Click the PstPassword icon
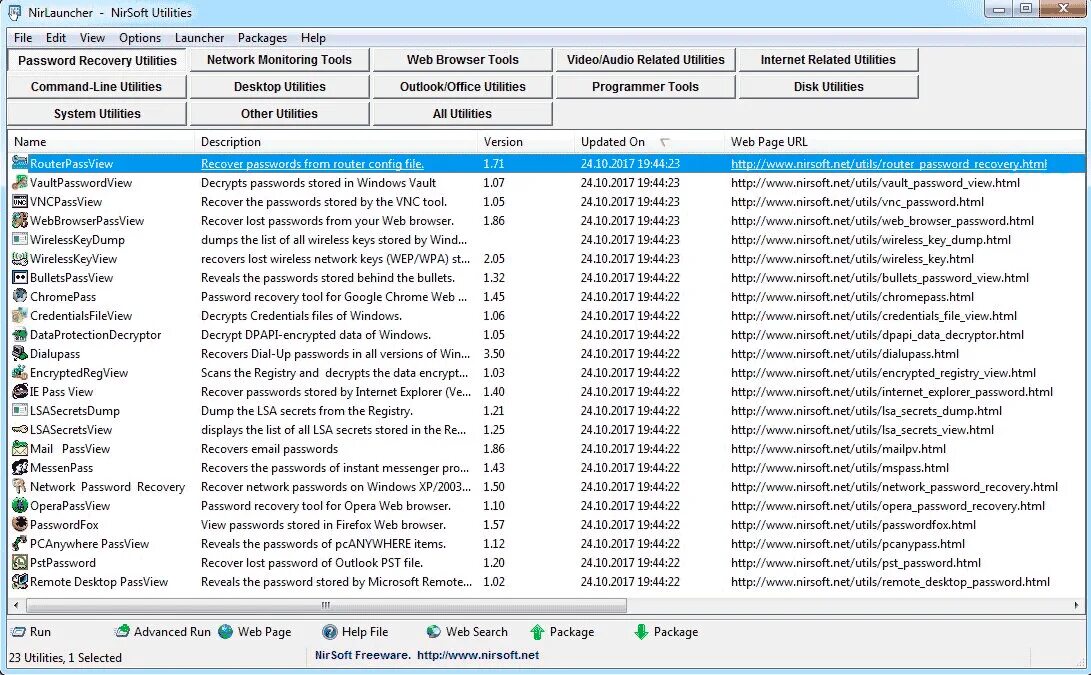 pyautogui.click(x=19, y=563)
